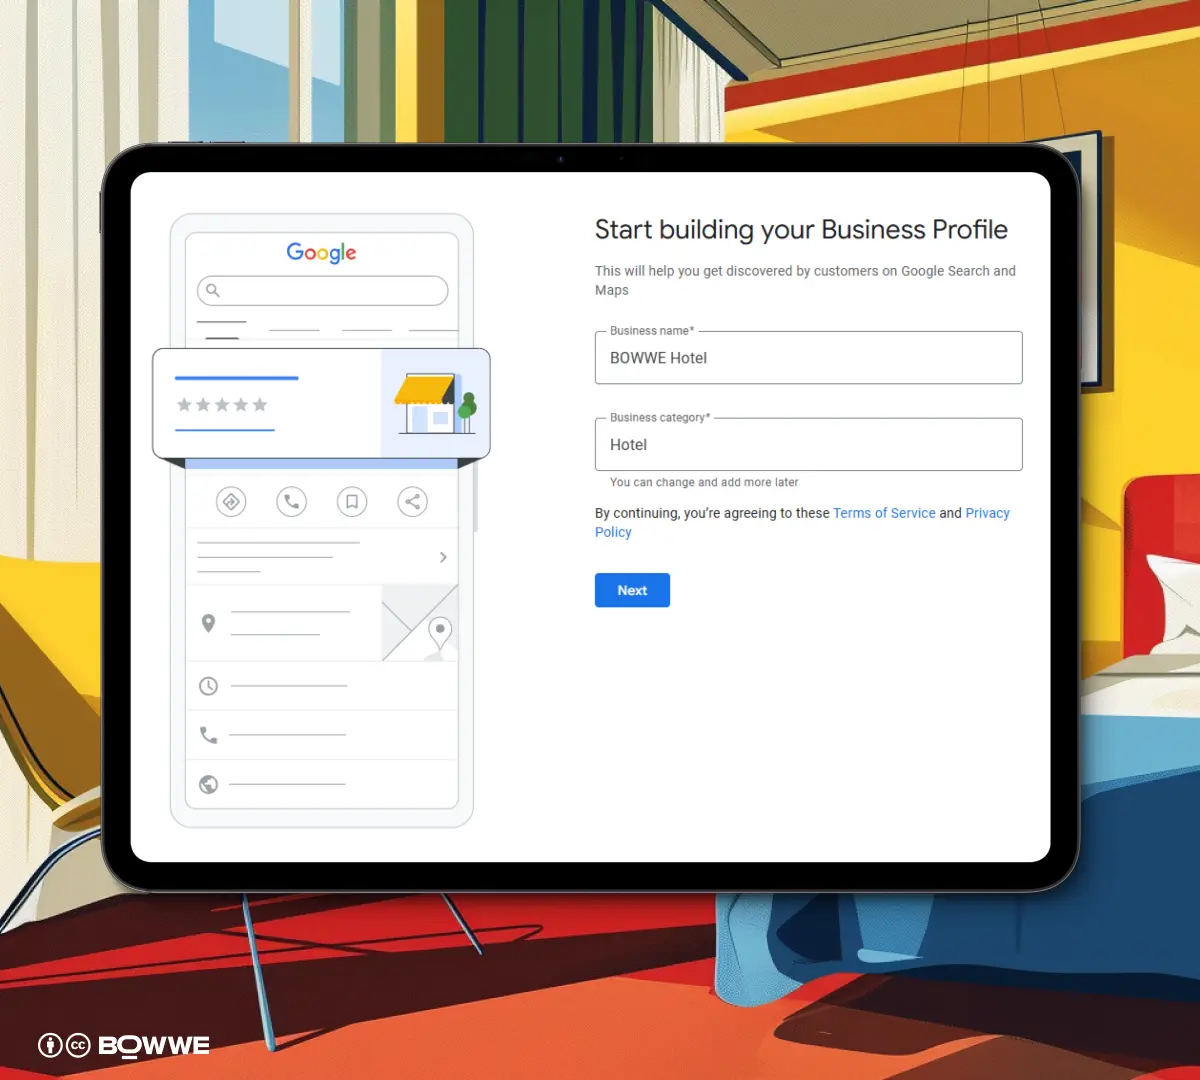
Task: Click the Next button
Action: (632, 590)
